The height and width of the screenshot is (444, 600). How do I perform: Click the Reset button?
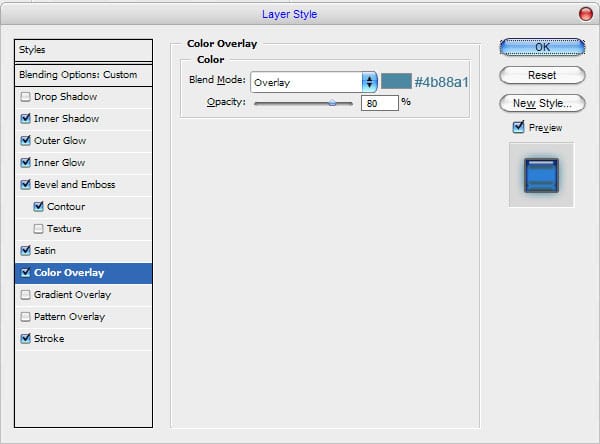click(x=541, y=75)
